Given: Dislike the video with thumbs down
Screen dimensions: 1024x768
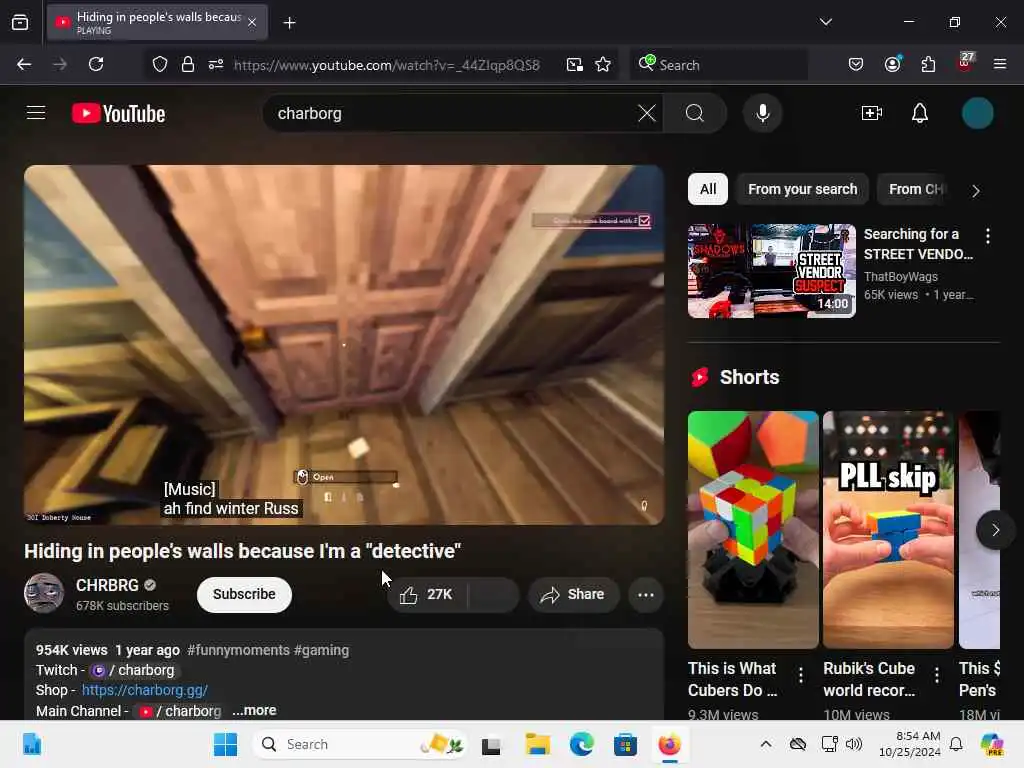Looking at the screenshot, I should point(493,594).
